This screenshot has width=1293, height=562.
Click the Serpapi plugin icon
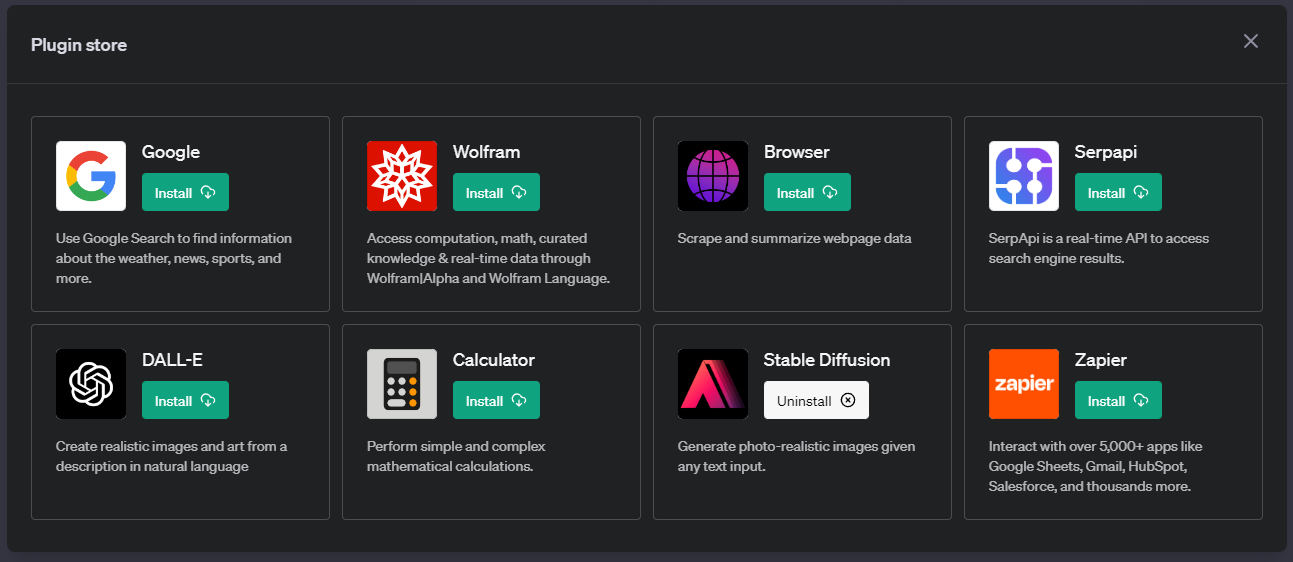click(x=1024, y=176)
